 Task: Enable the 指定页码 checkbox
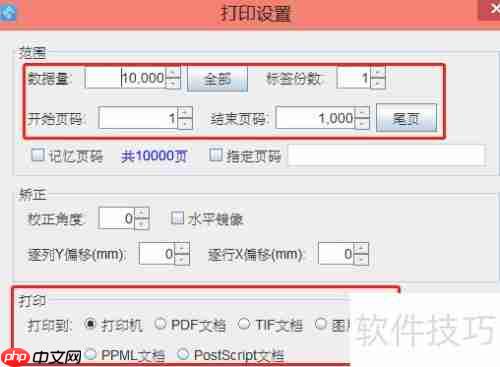(x=215, y=155)
